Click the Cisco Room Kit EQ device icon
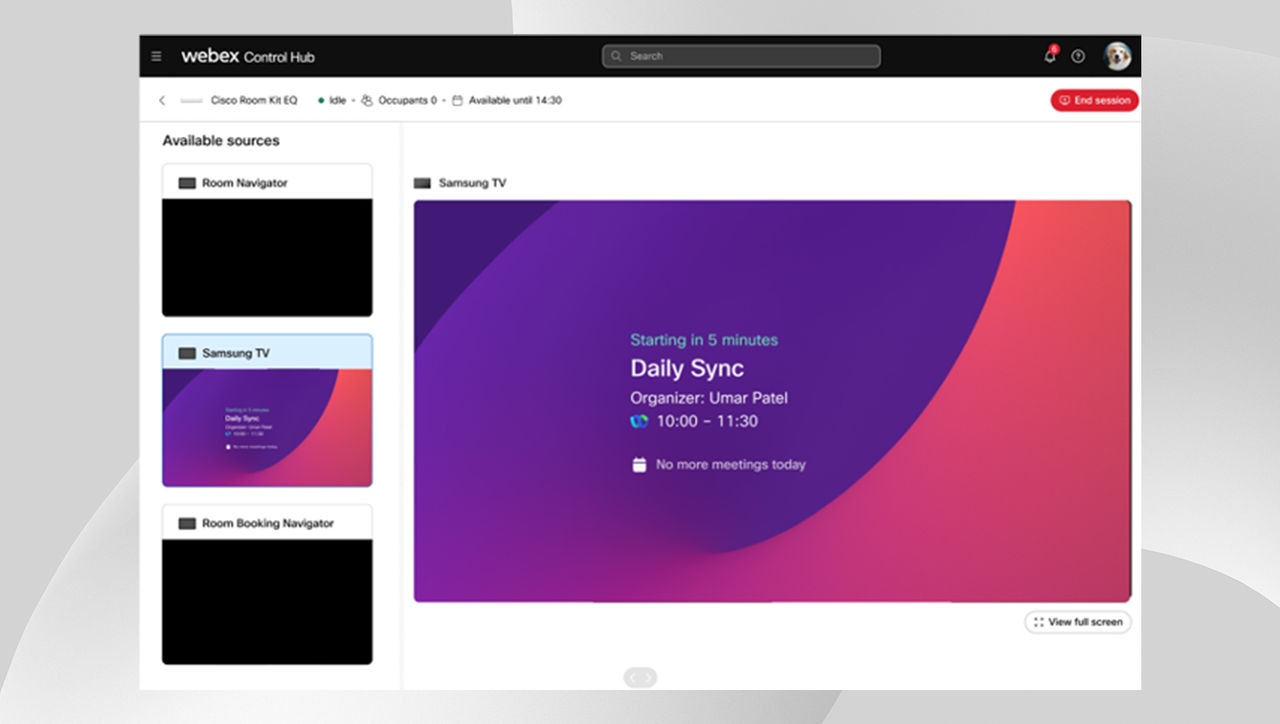The width and height of the screenshot is (1280, 724). (191, 101)
